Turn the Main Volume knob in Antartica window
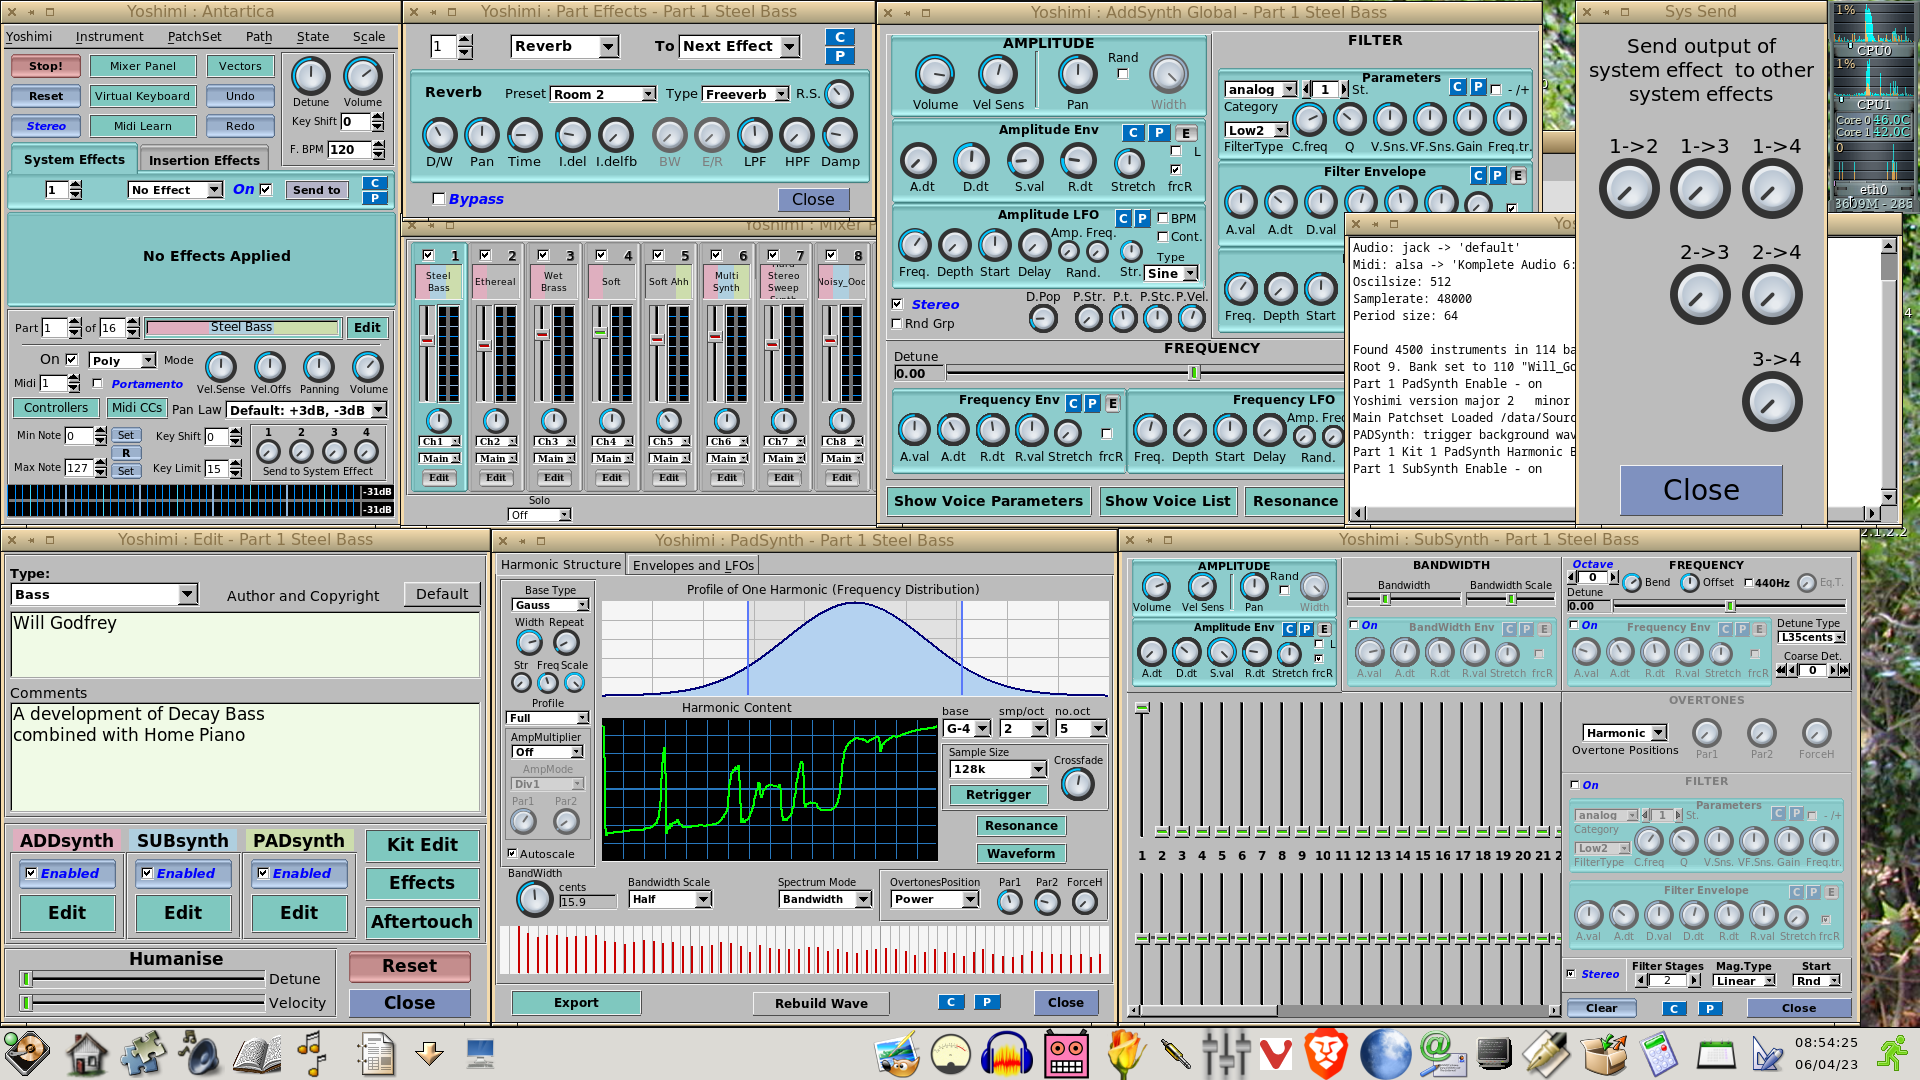 coord(362,76)
